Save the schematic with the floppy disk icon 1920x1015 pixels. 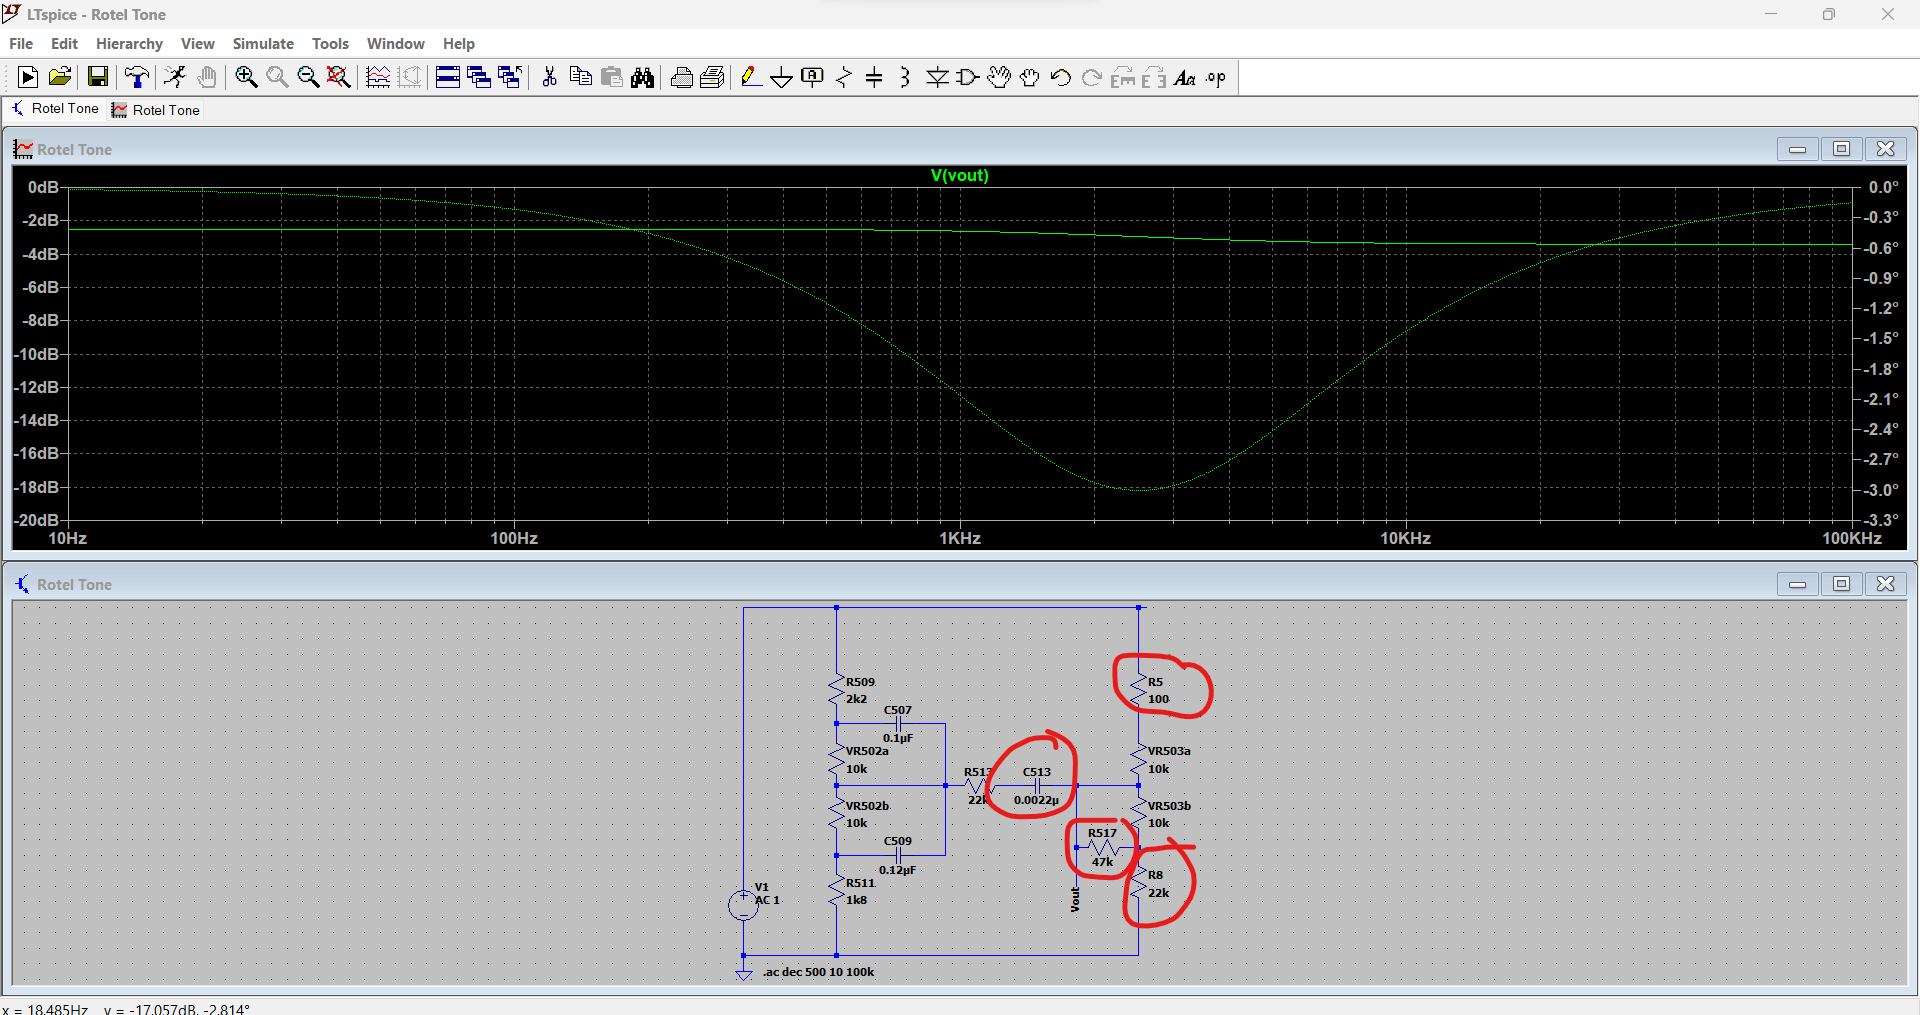[98, 77]
